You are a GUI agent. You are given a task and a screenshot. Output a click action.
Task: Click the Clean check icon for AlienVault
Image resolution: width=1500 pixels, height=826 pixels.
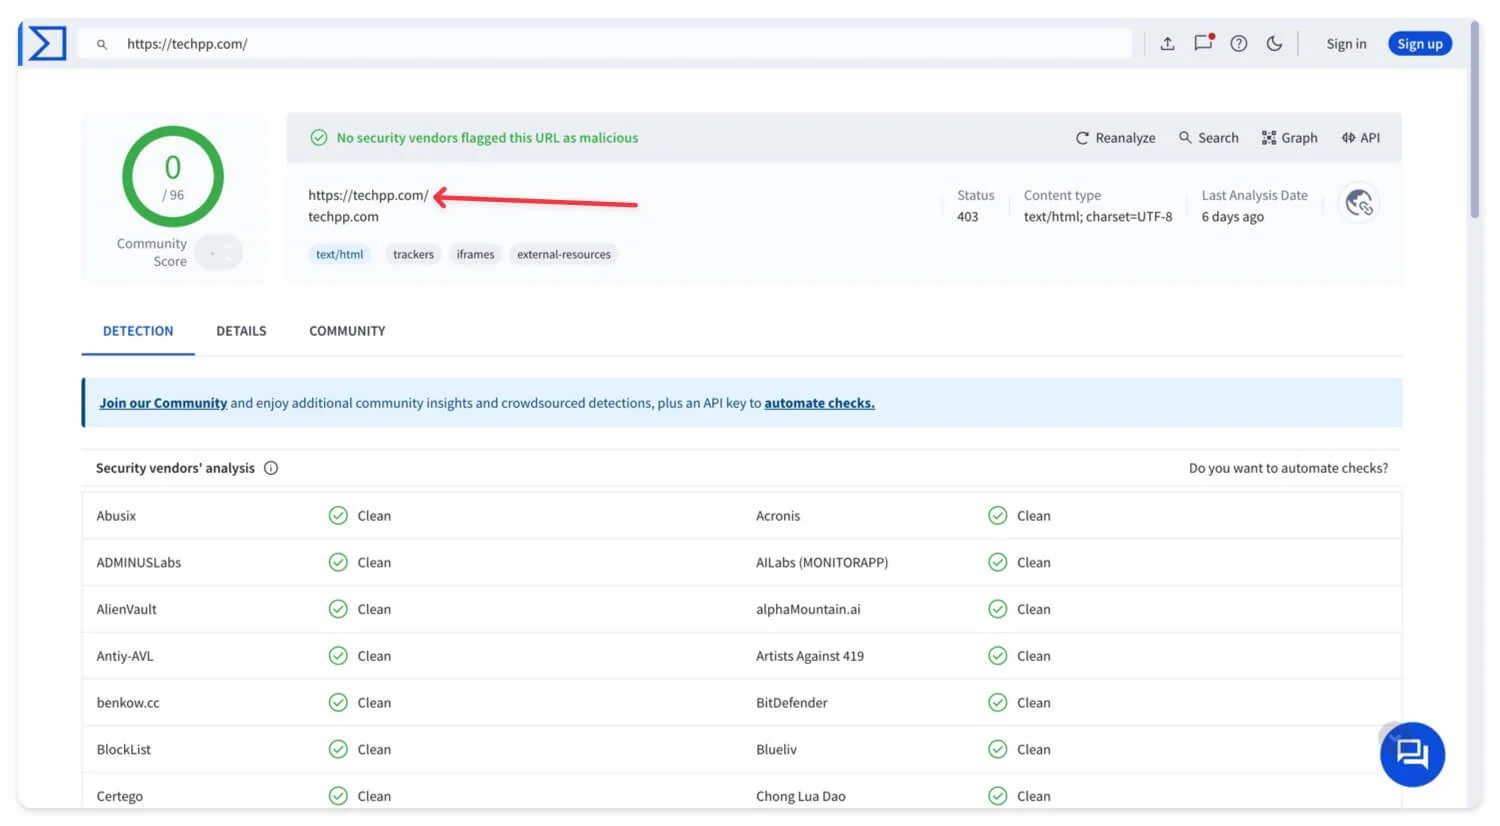pyautogui.click(x=338, y=609)
